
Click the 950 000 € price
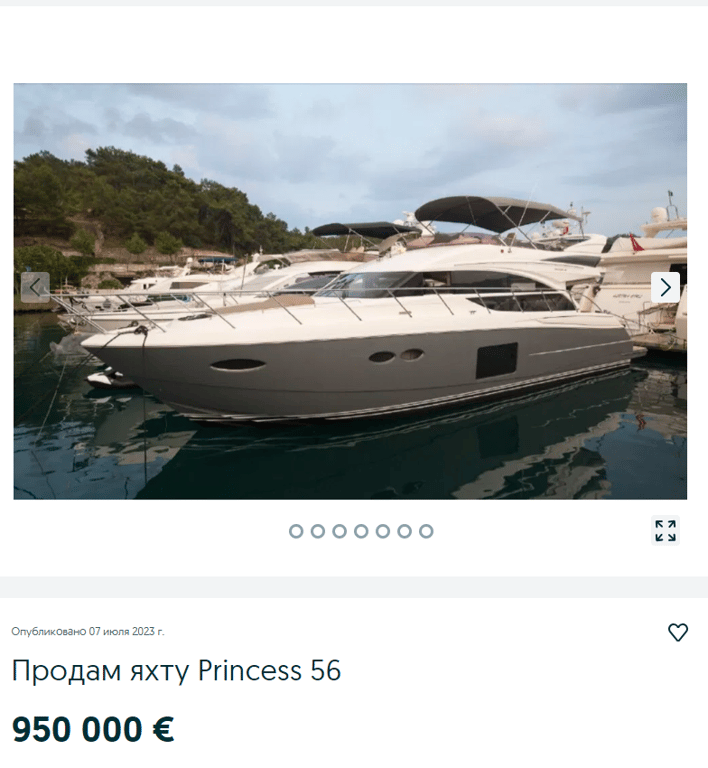[x=93, y=729]
